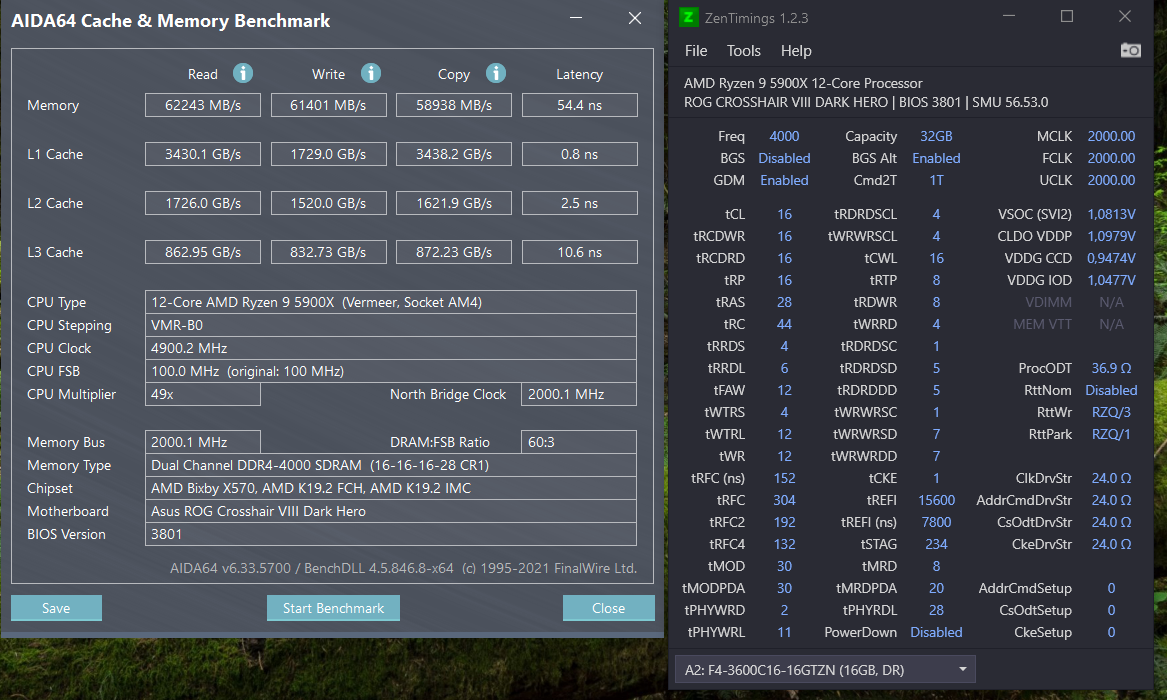
Task: Click the CPU Stepping value VMR-B0
Action: (391, 325)
